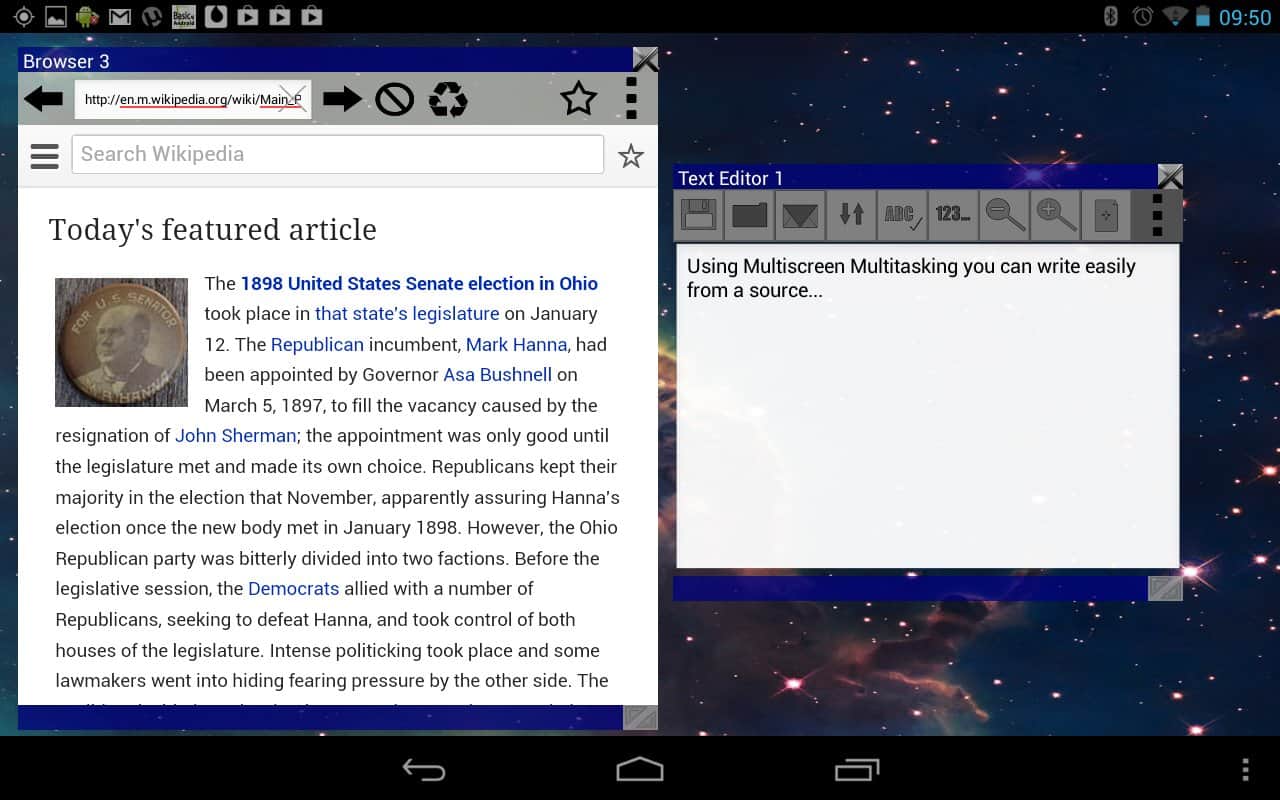1280x800 pixels.
Task: Save file with floppy disk icon
Action: point(698,215)
